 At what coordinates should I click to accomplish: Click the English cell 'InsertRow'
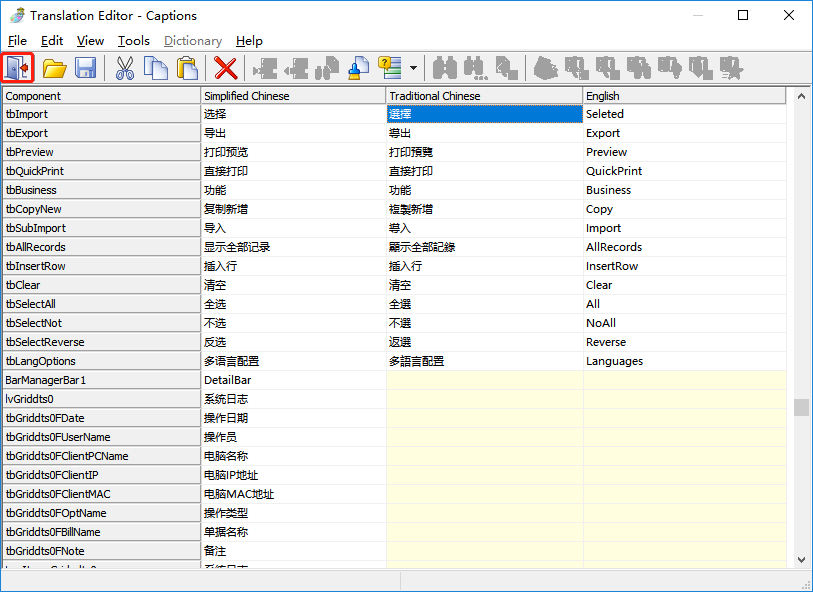pos(684,266)
